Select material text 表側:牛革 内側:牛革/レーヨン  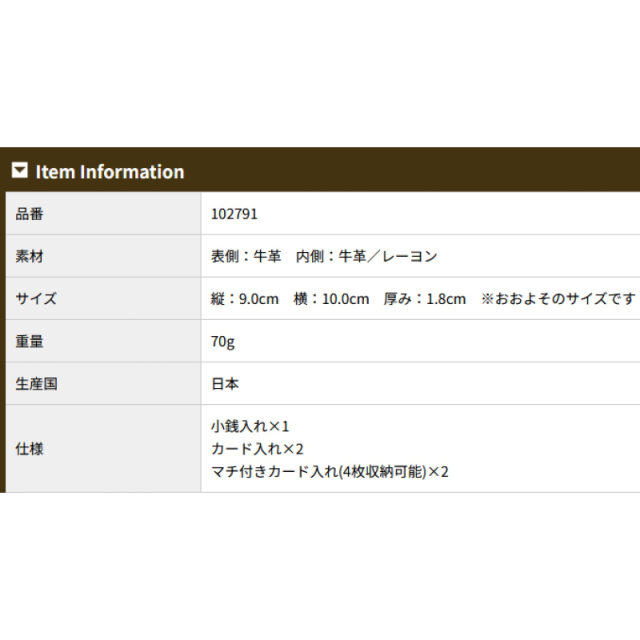[324, 256]
